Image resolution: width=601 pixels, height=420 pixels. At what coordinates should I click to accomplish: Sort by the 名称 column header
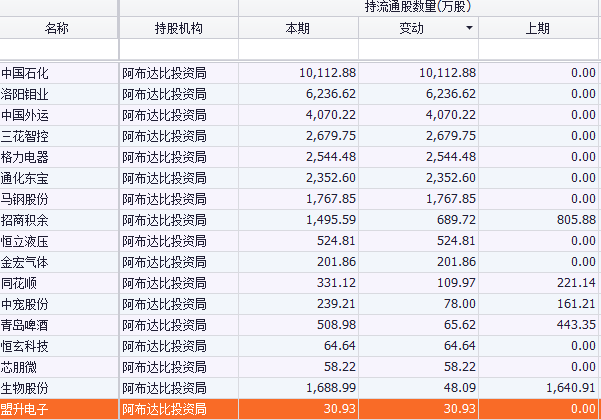coord(57,28)
